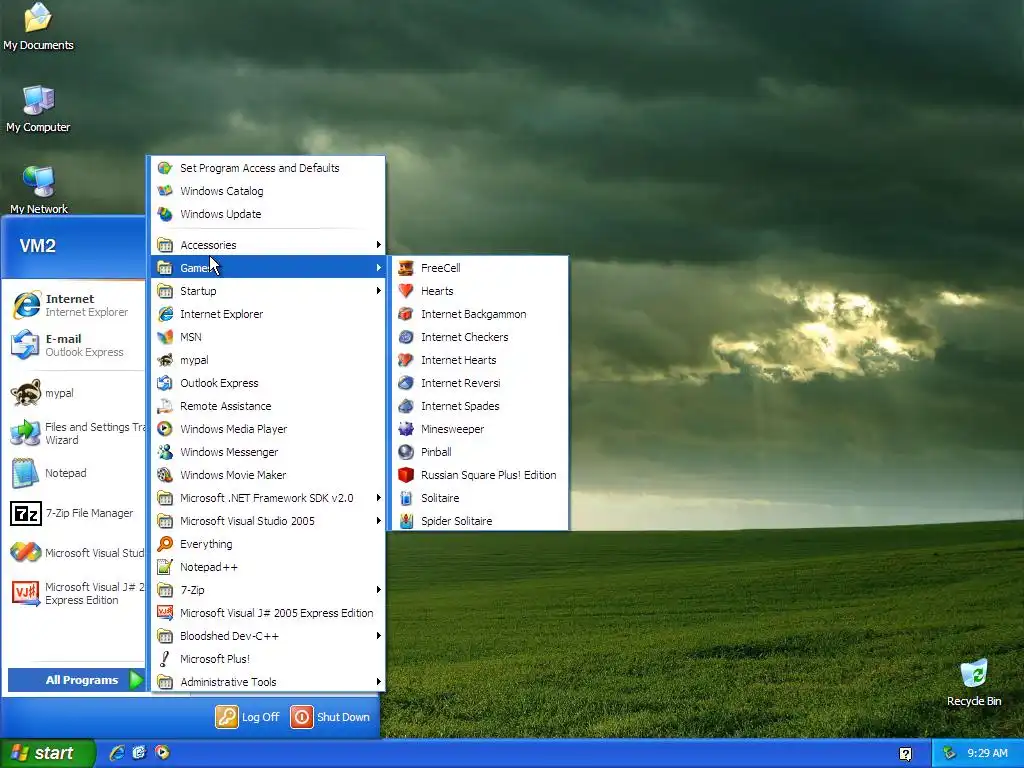Launch Hearts from the Games submenu
The height and width of the screenshot is (768, 1024).
click(x=478, y=291)
